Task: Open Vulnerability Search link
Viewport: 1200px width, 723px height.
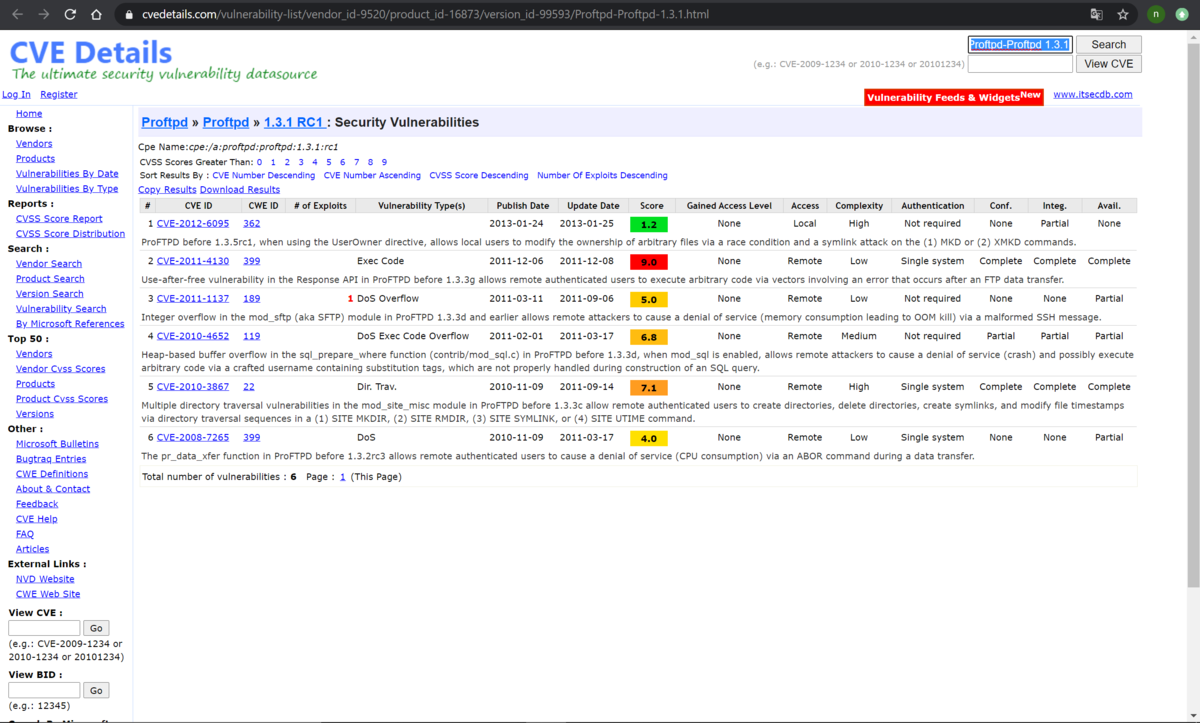Action: 61,309
